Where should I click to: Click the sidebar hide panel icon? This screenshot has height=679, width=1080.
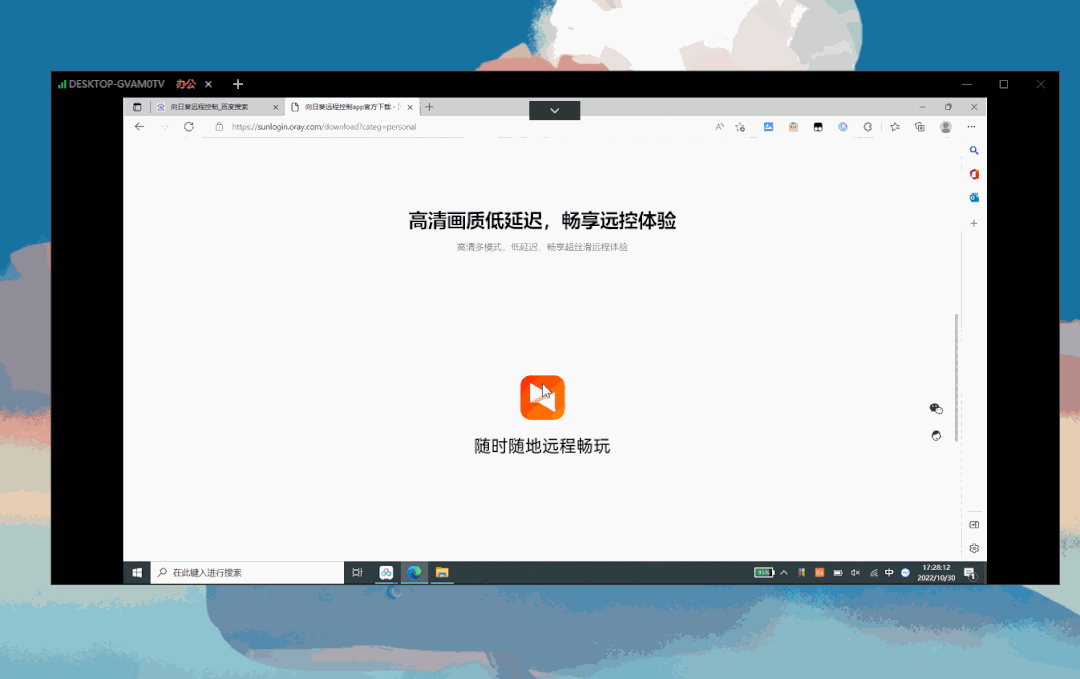974,525
